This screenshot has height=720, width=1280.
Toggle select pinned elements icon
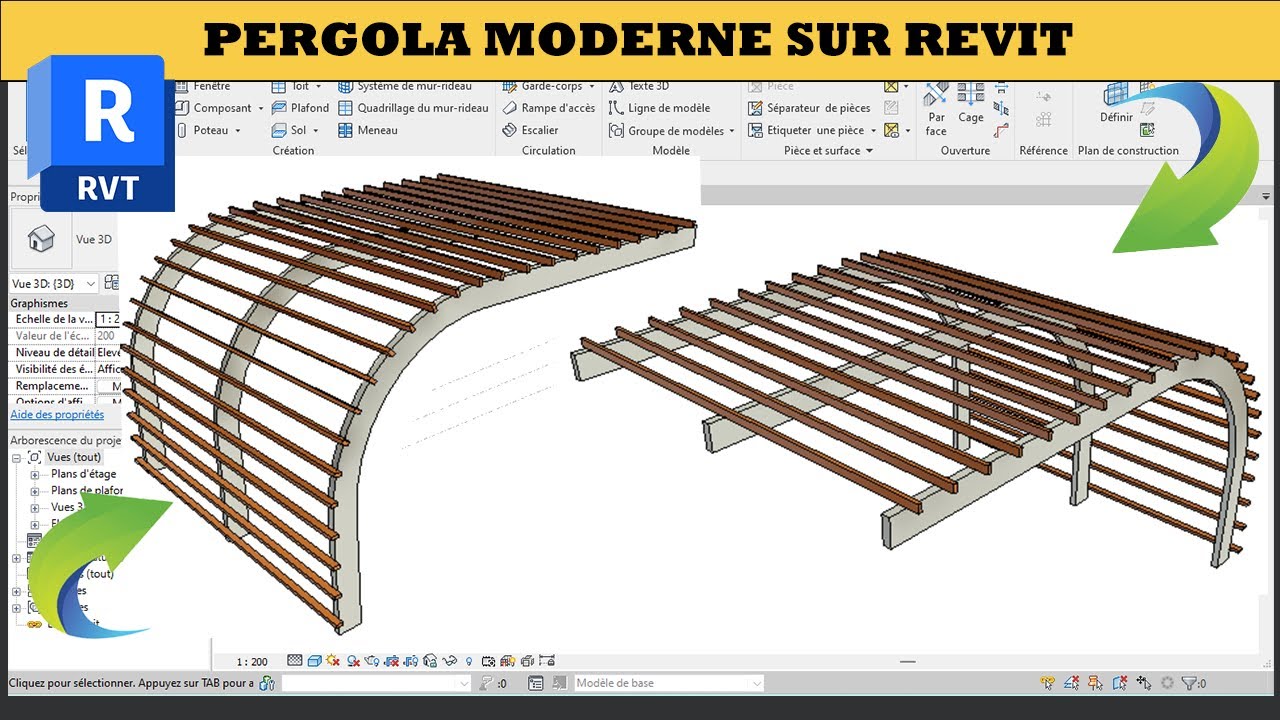point(1096,684)
